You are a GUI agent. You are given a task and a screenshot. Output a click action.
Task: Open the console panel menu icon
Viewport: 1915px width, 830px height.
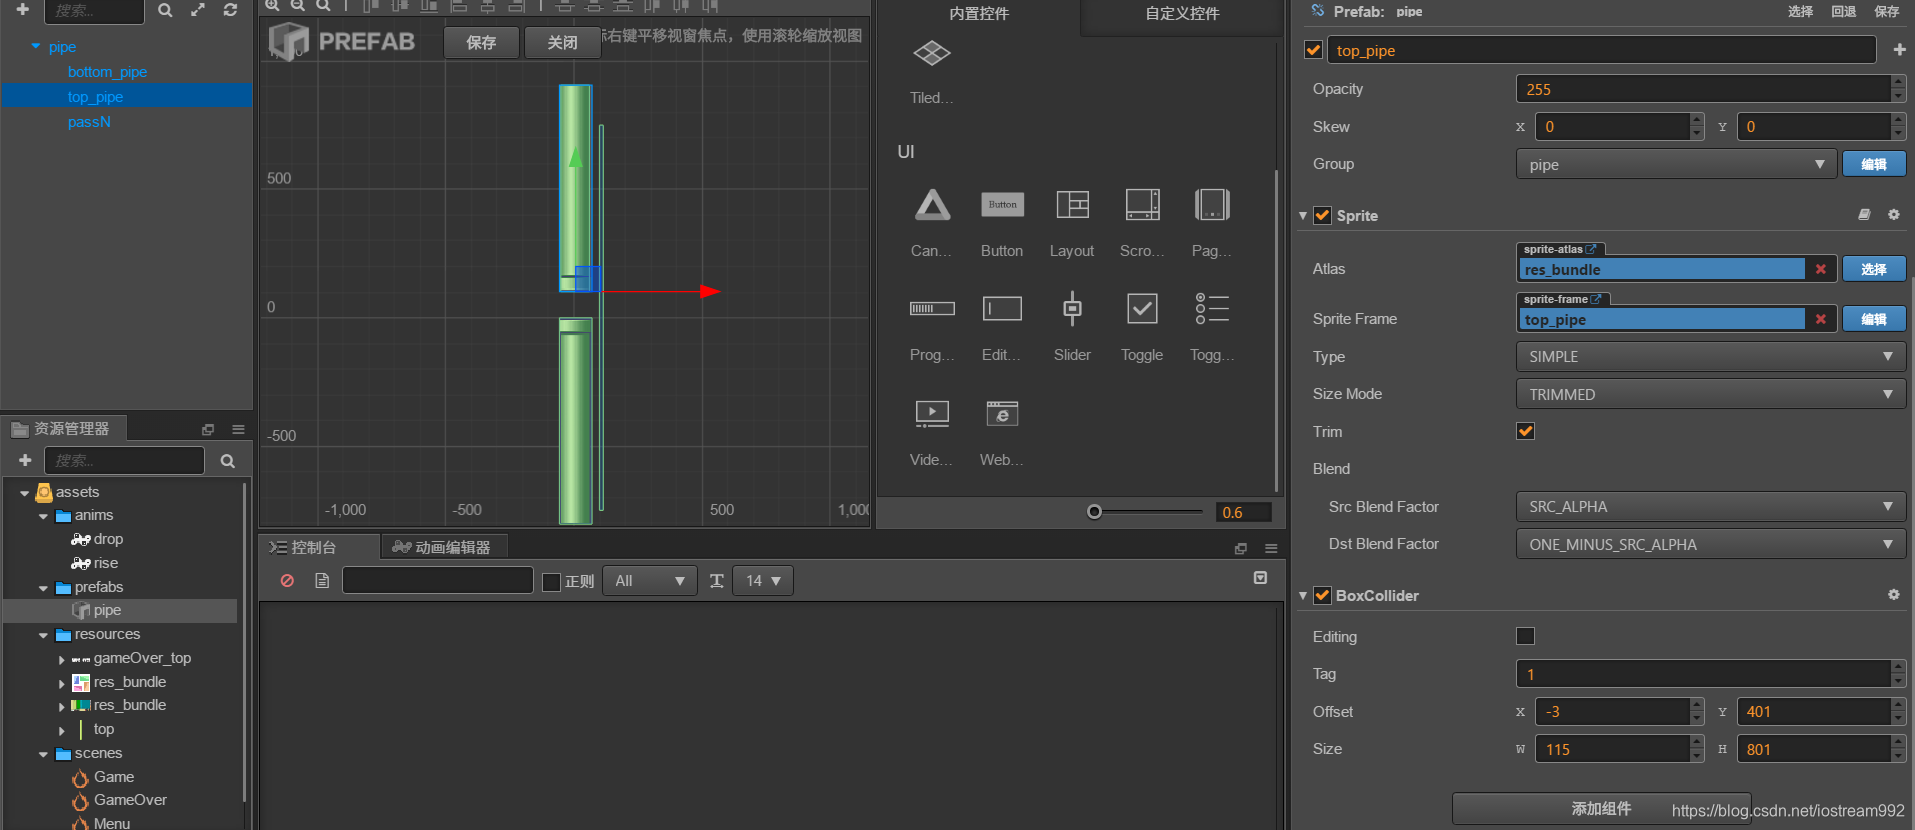[1271, 548]
